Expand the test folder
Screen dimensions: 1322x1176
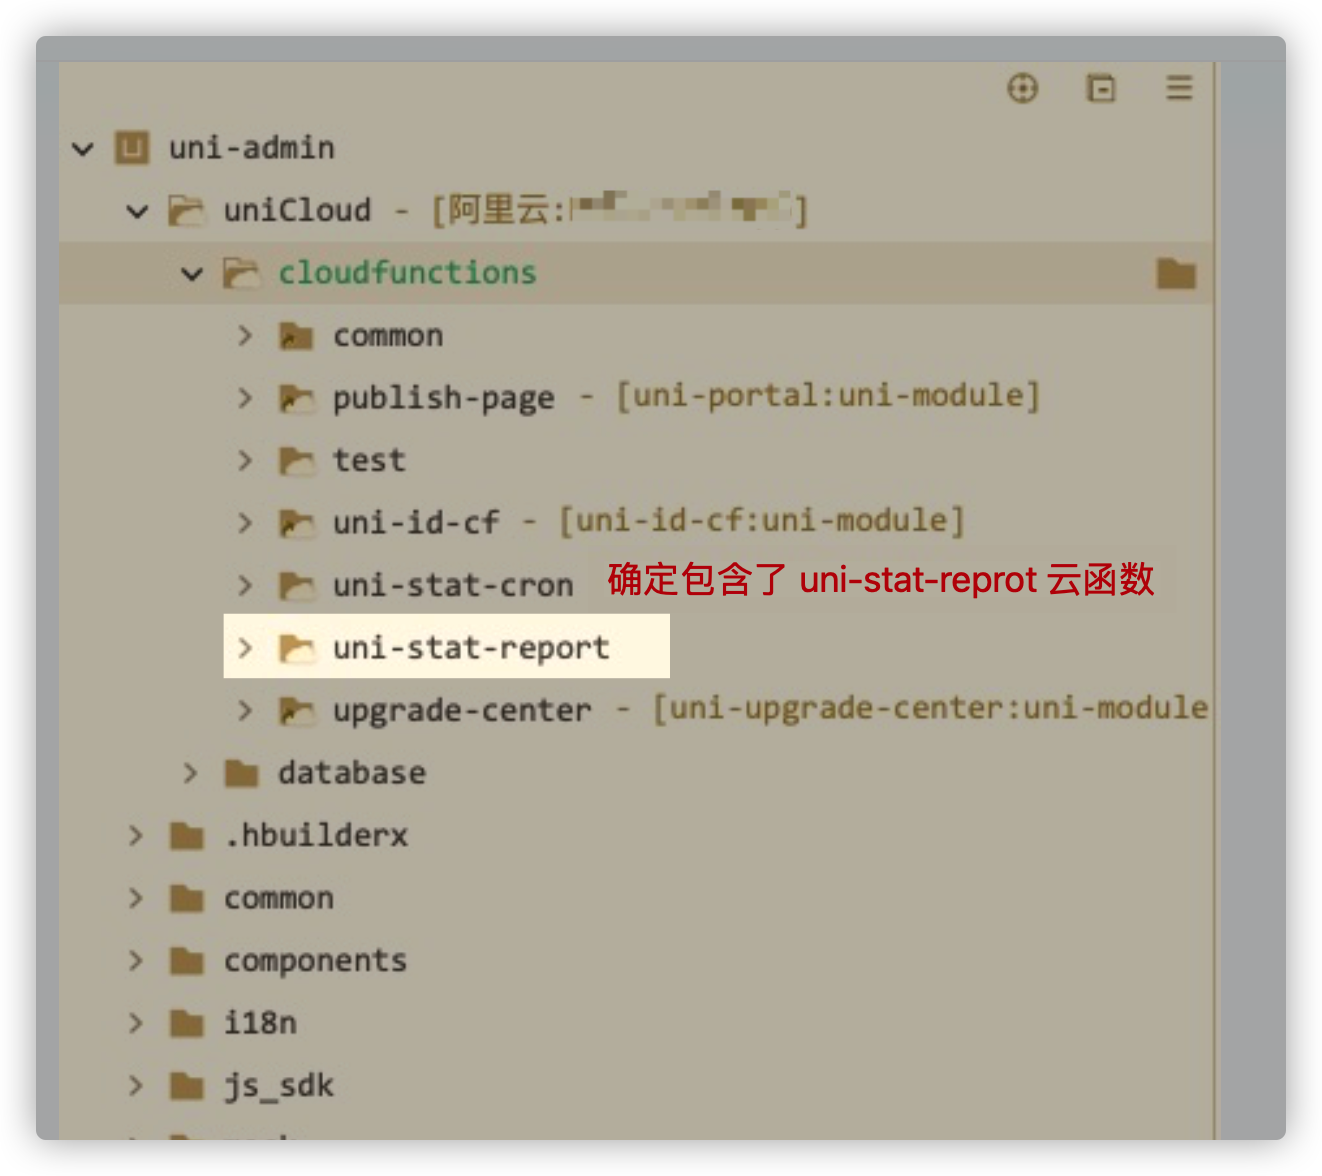coord(245,461)
